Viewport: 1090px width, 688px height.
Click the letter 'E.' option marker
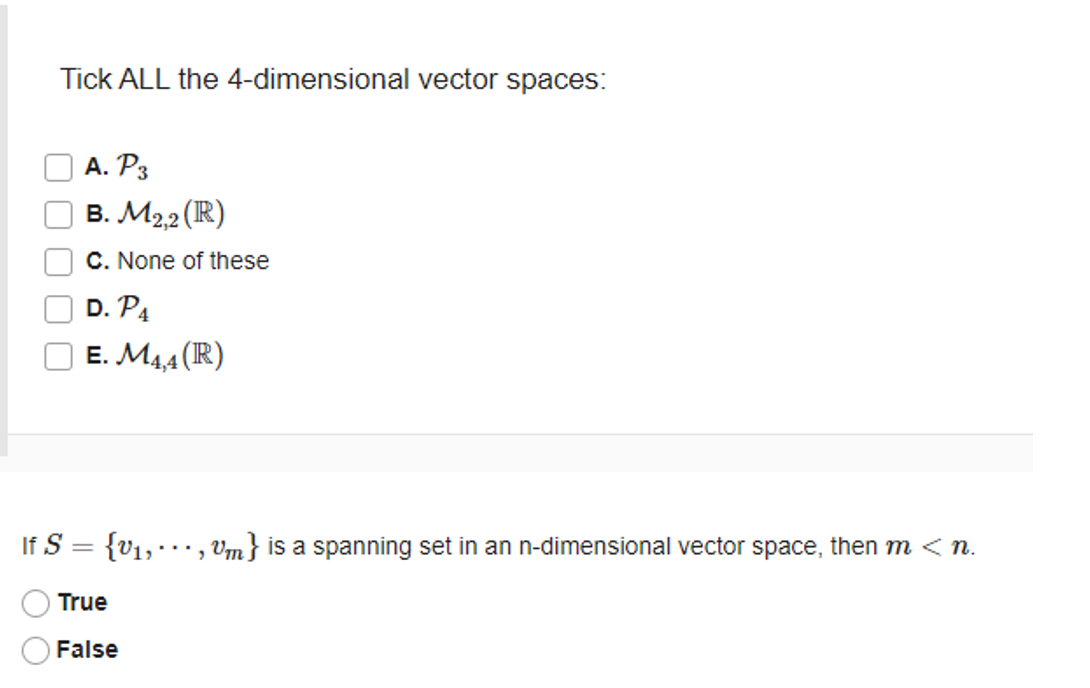coord(96,353)
